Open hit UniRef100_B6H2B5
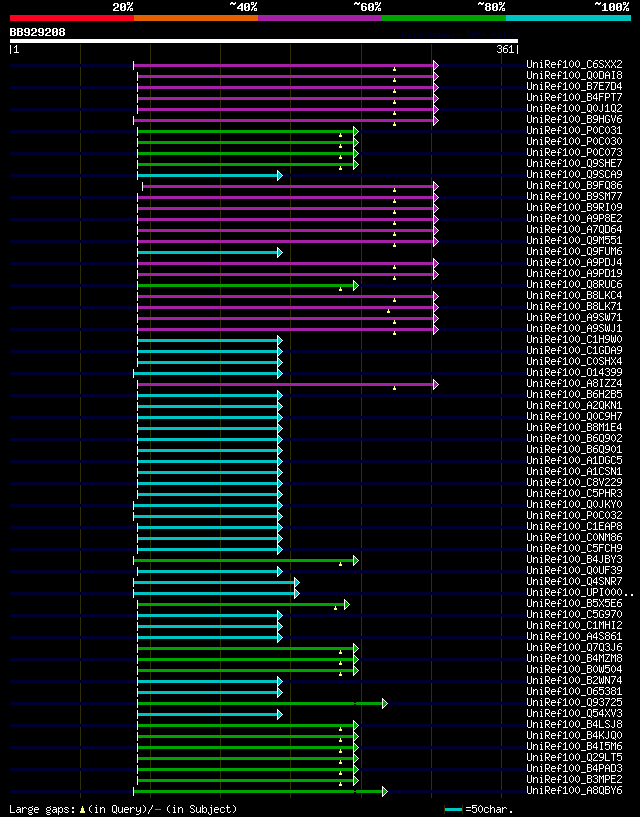This screenshot has width=640, height=817. (x=574, y=394)
